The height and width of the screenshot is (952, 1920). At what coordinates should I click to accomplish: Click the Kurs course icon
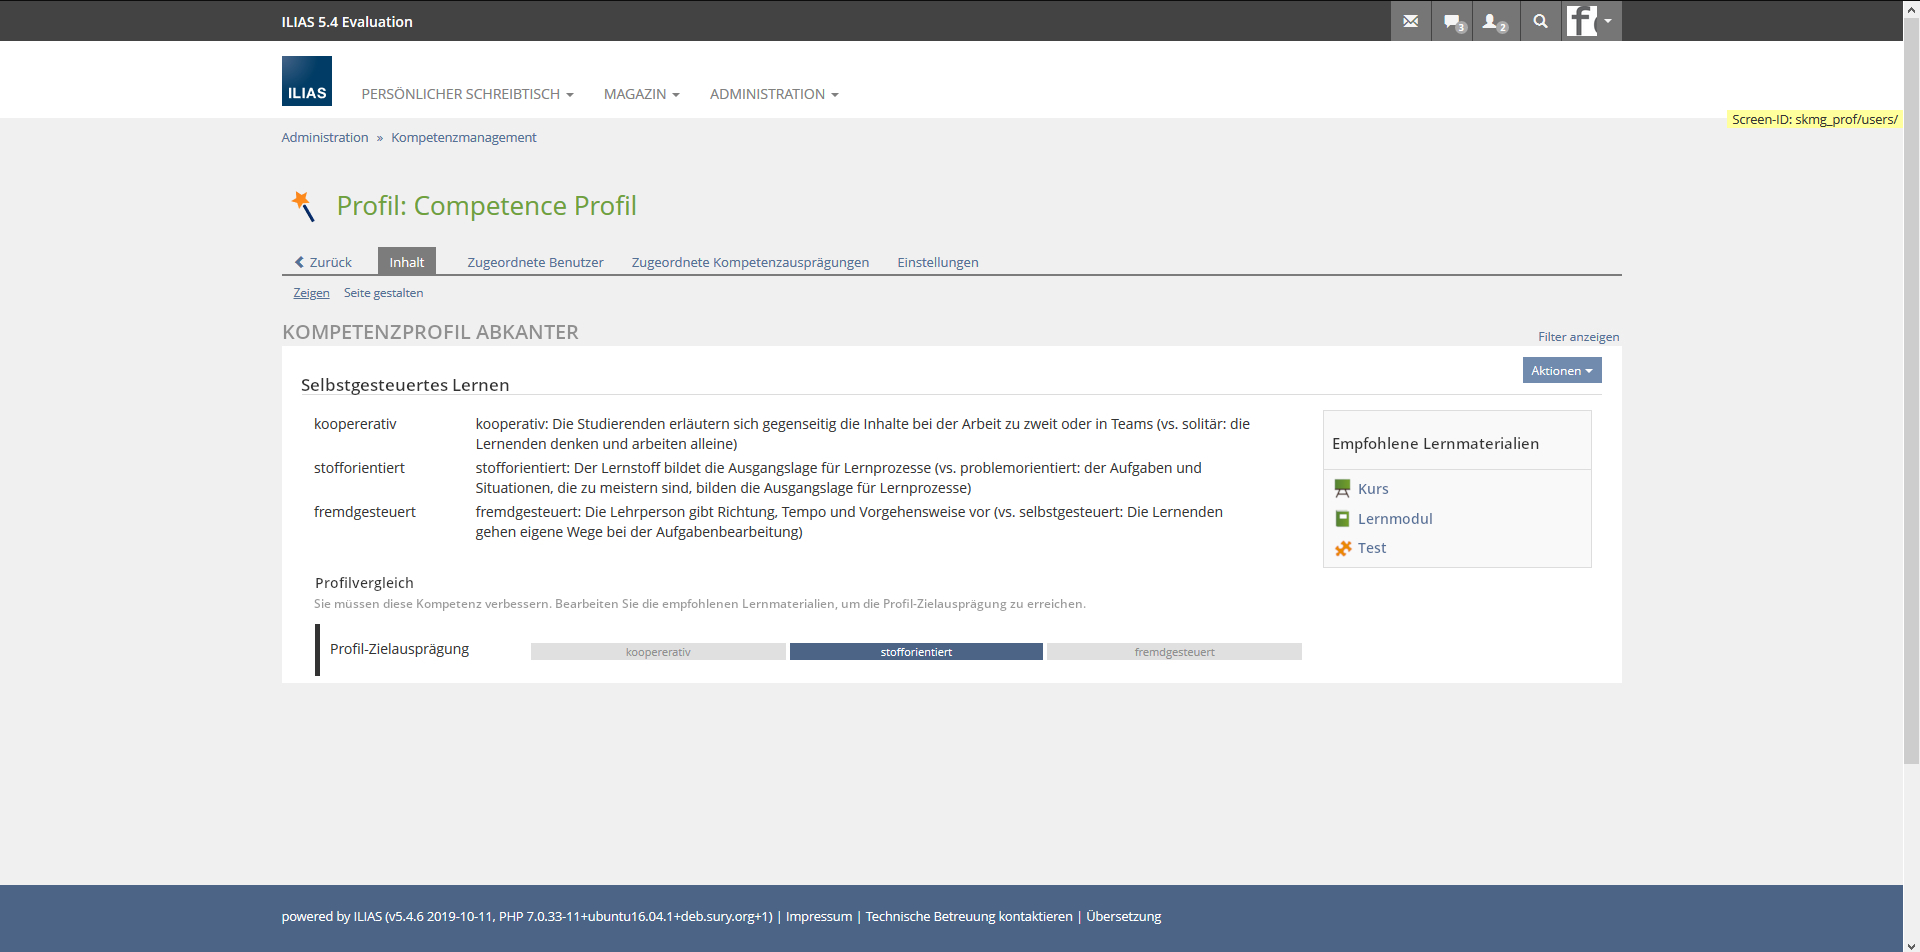(1342, 488)
